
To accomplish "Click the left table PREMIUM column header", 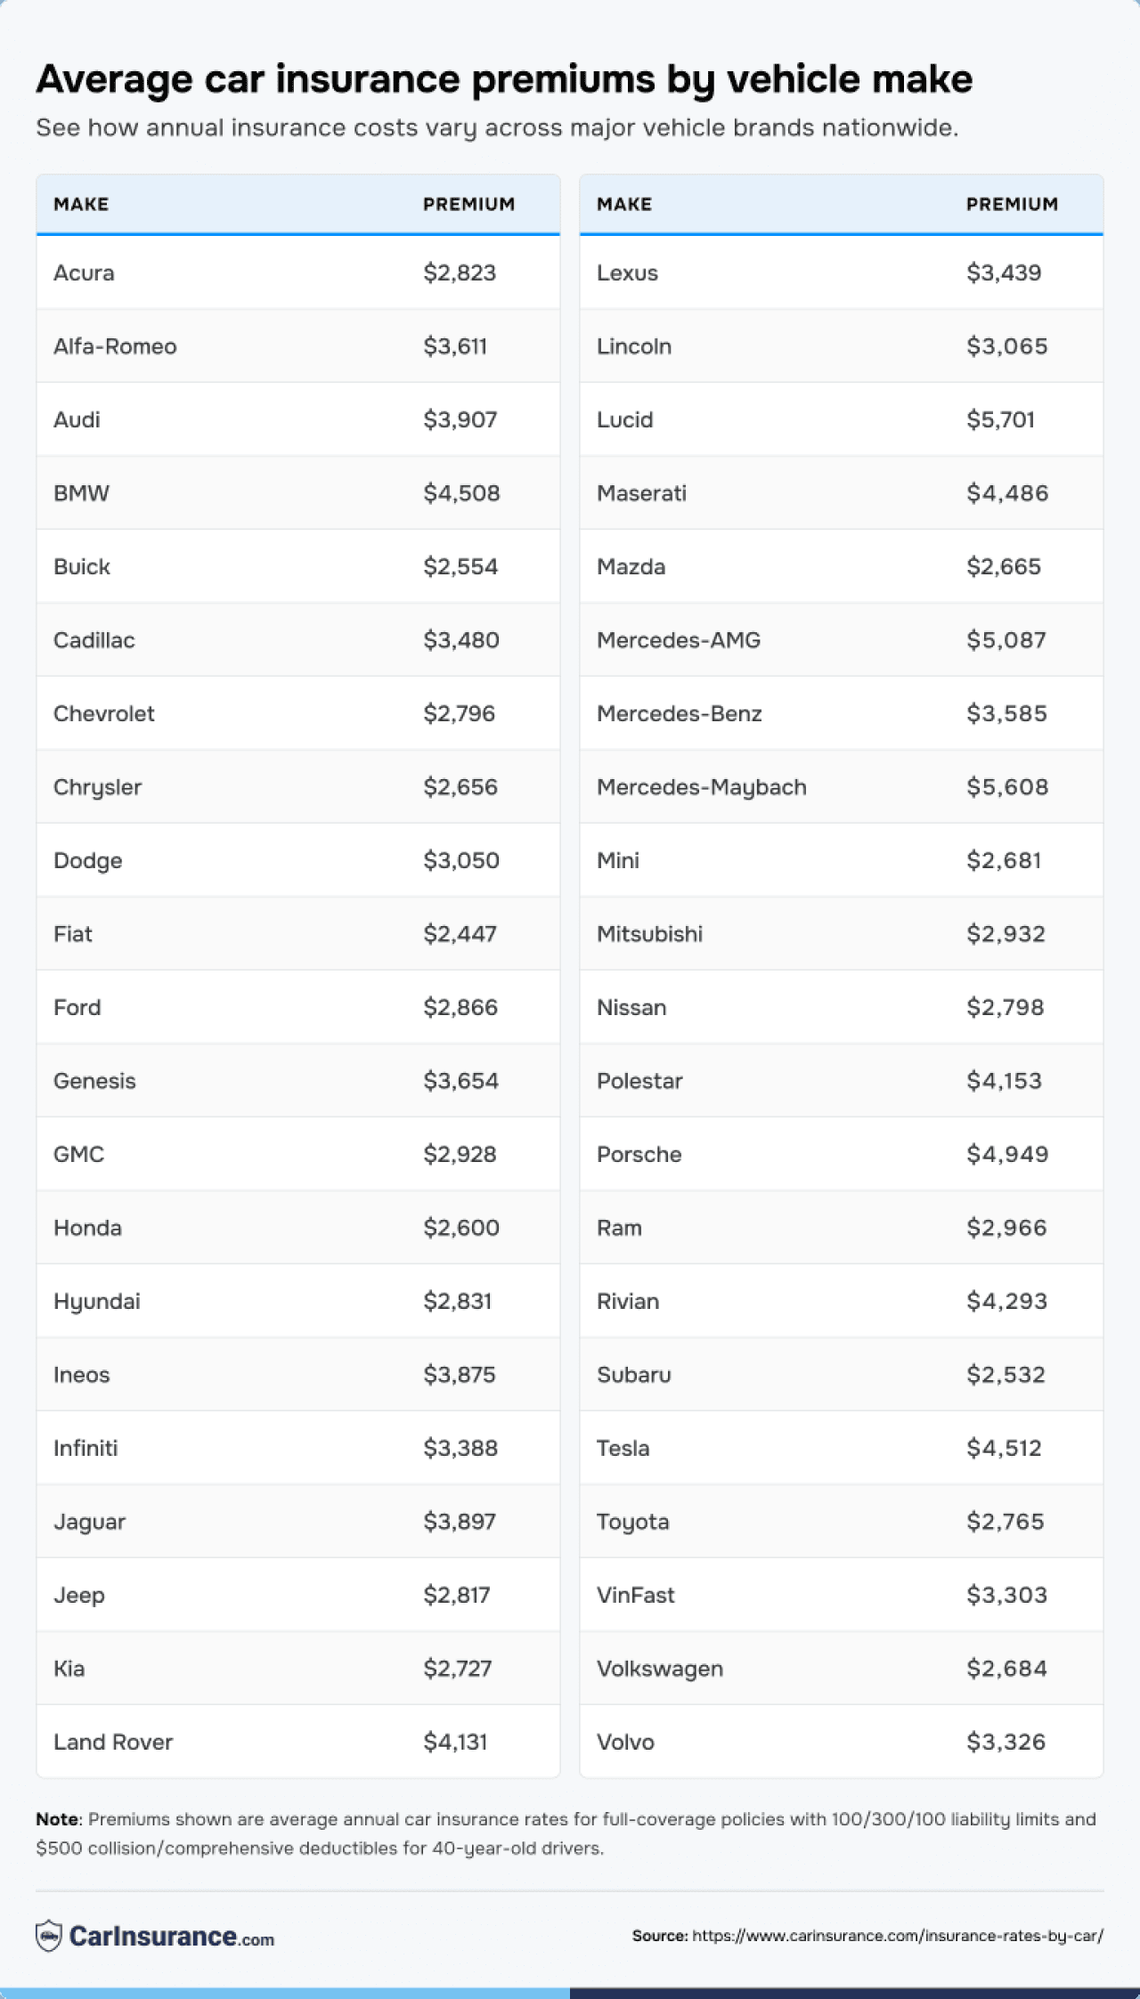I will click(x=468, y=204).
